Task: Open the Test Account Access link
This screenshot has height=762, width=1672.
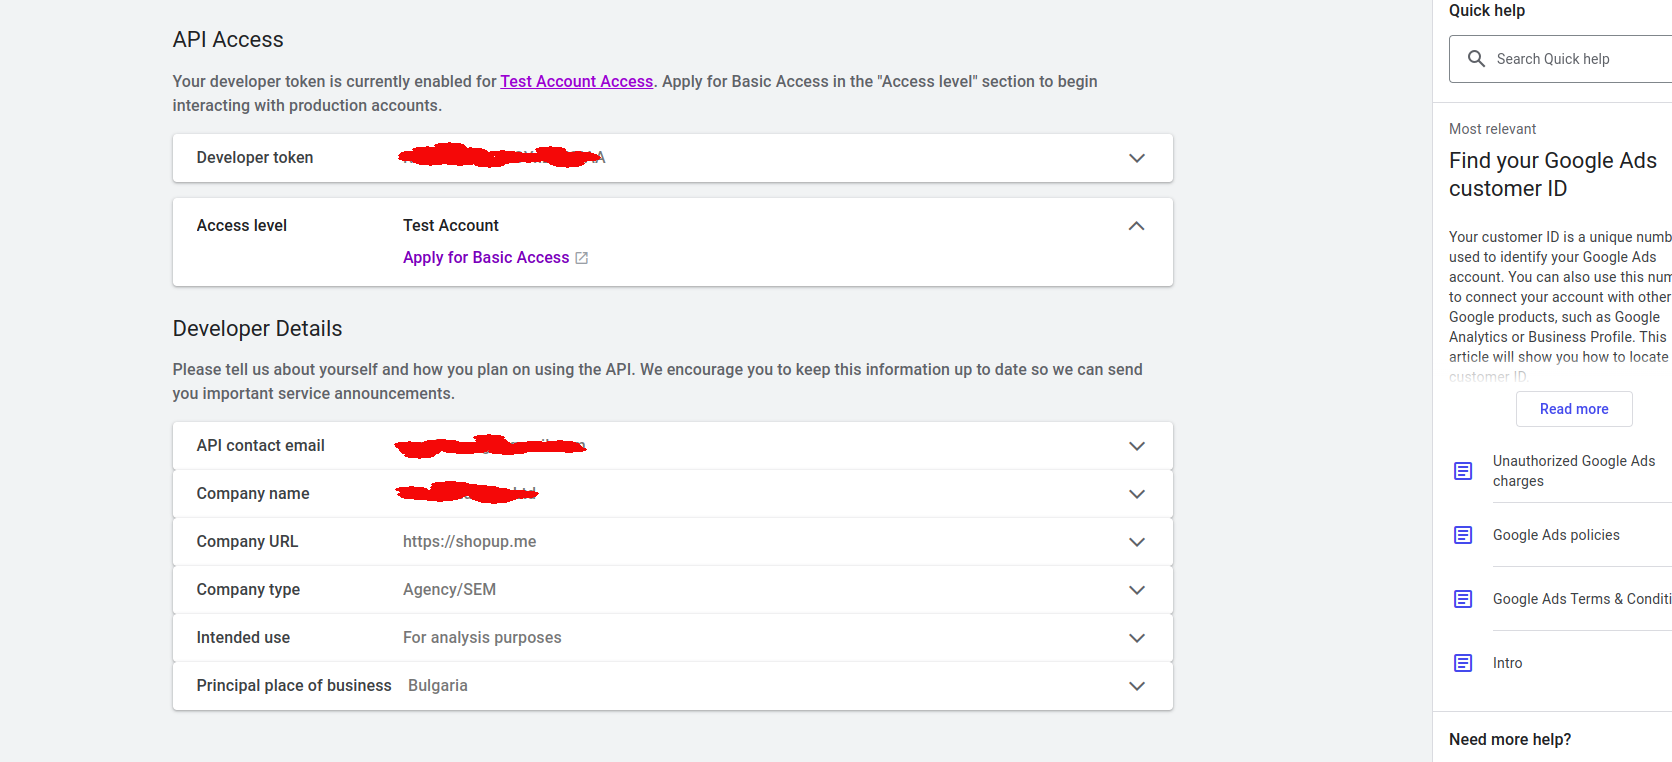Action: point(576,82)
